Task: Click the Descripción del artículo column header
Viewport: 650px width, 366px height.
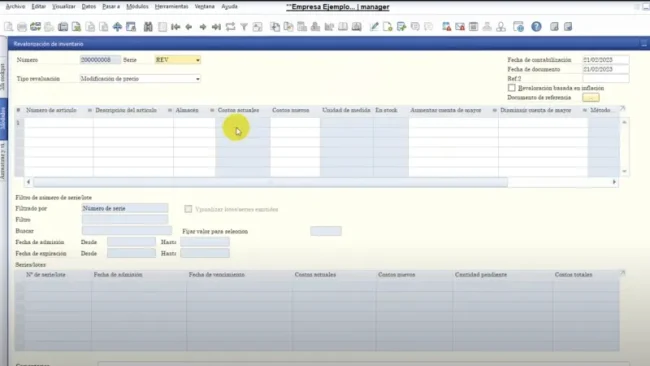Action: point(126,110)
